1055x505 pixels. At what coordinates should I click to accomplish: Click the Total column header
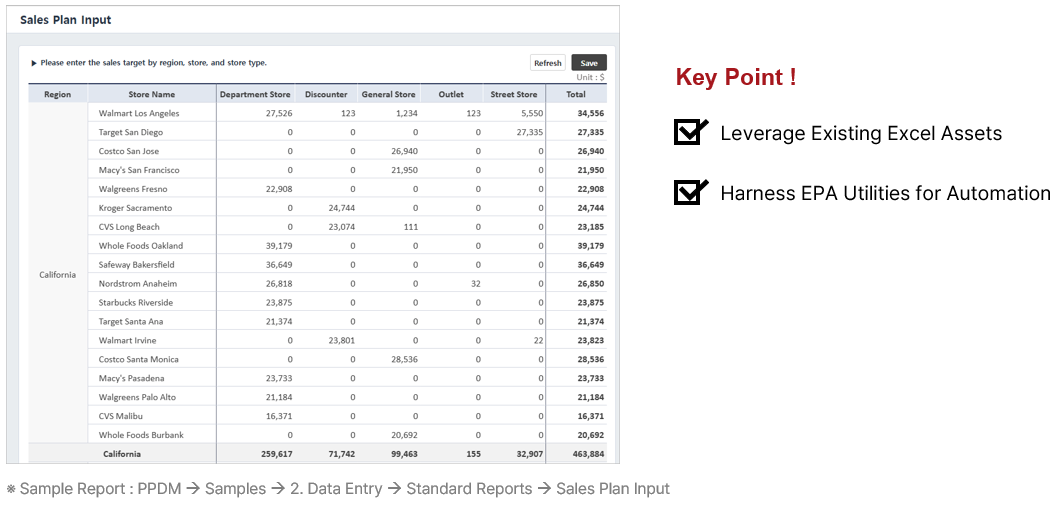576,95
